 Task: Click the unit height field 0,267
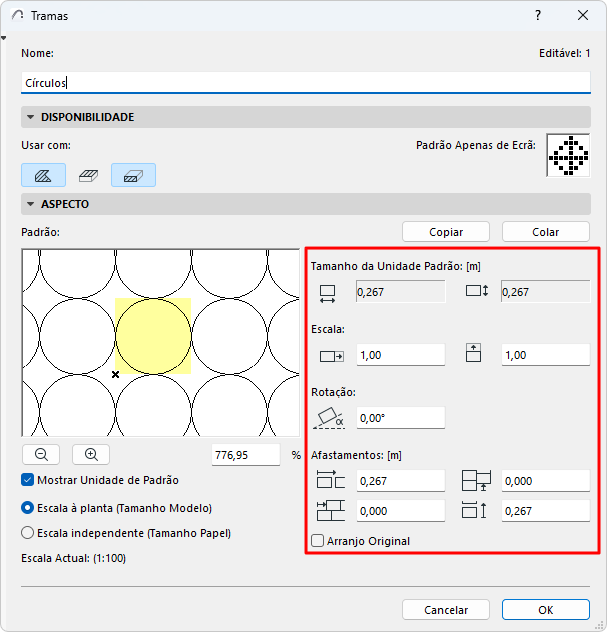(546, 291)
